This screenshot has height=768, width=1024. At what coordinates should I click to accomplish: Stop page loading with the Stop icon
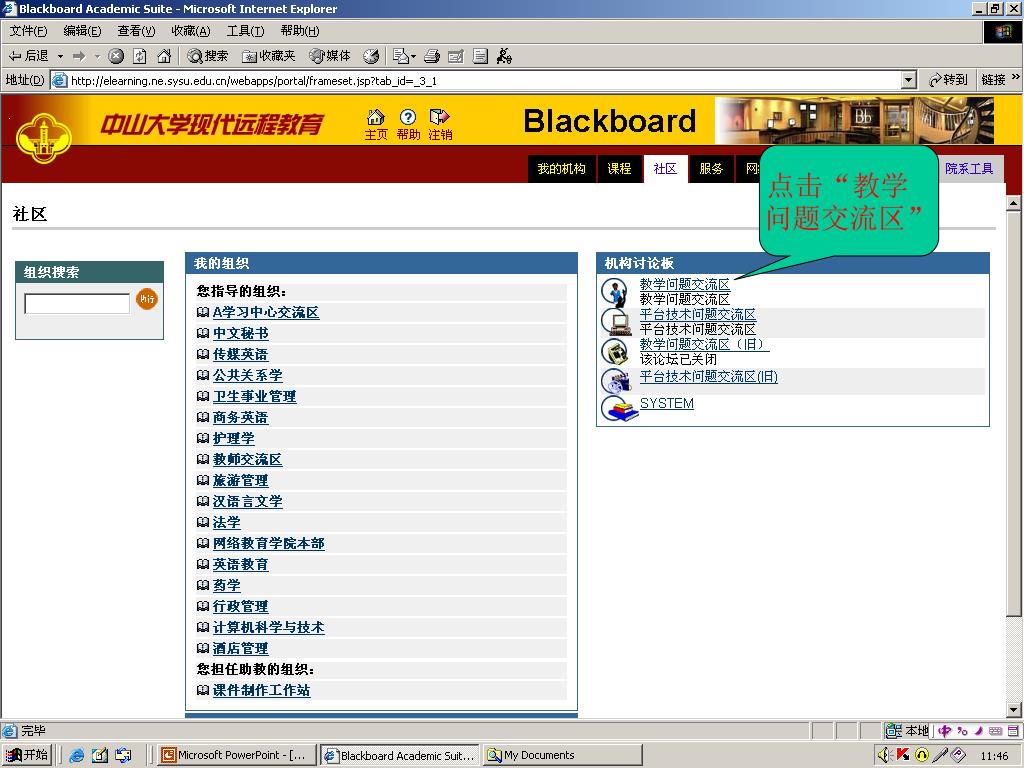(116, 56)
